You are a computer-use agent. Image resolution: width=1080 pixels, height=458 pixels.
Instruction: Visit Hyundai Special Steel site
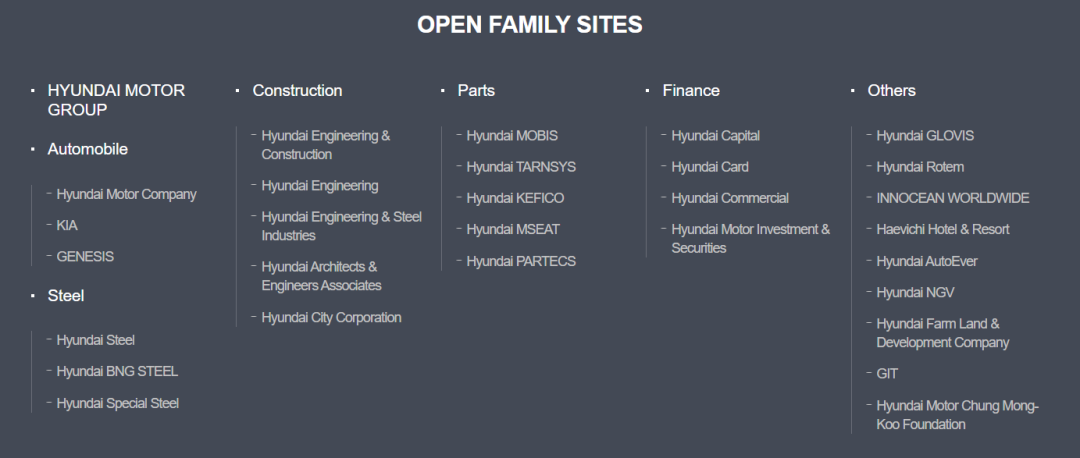coord(118,403)
